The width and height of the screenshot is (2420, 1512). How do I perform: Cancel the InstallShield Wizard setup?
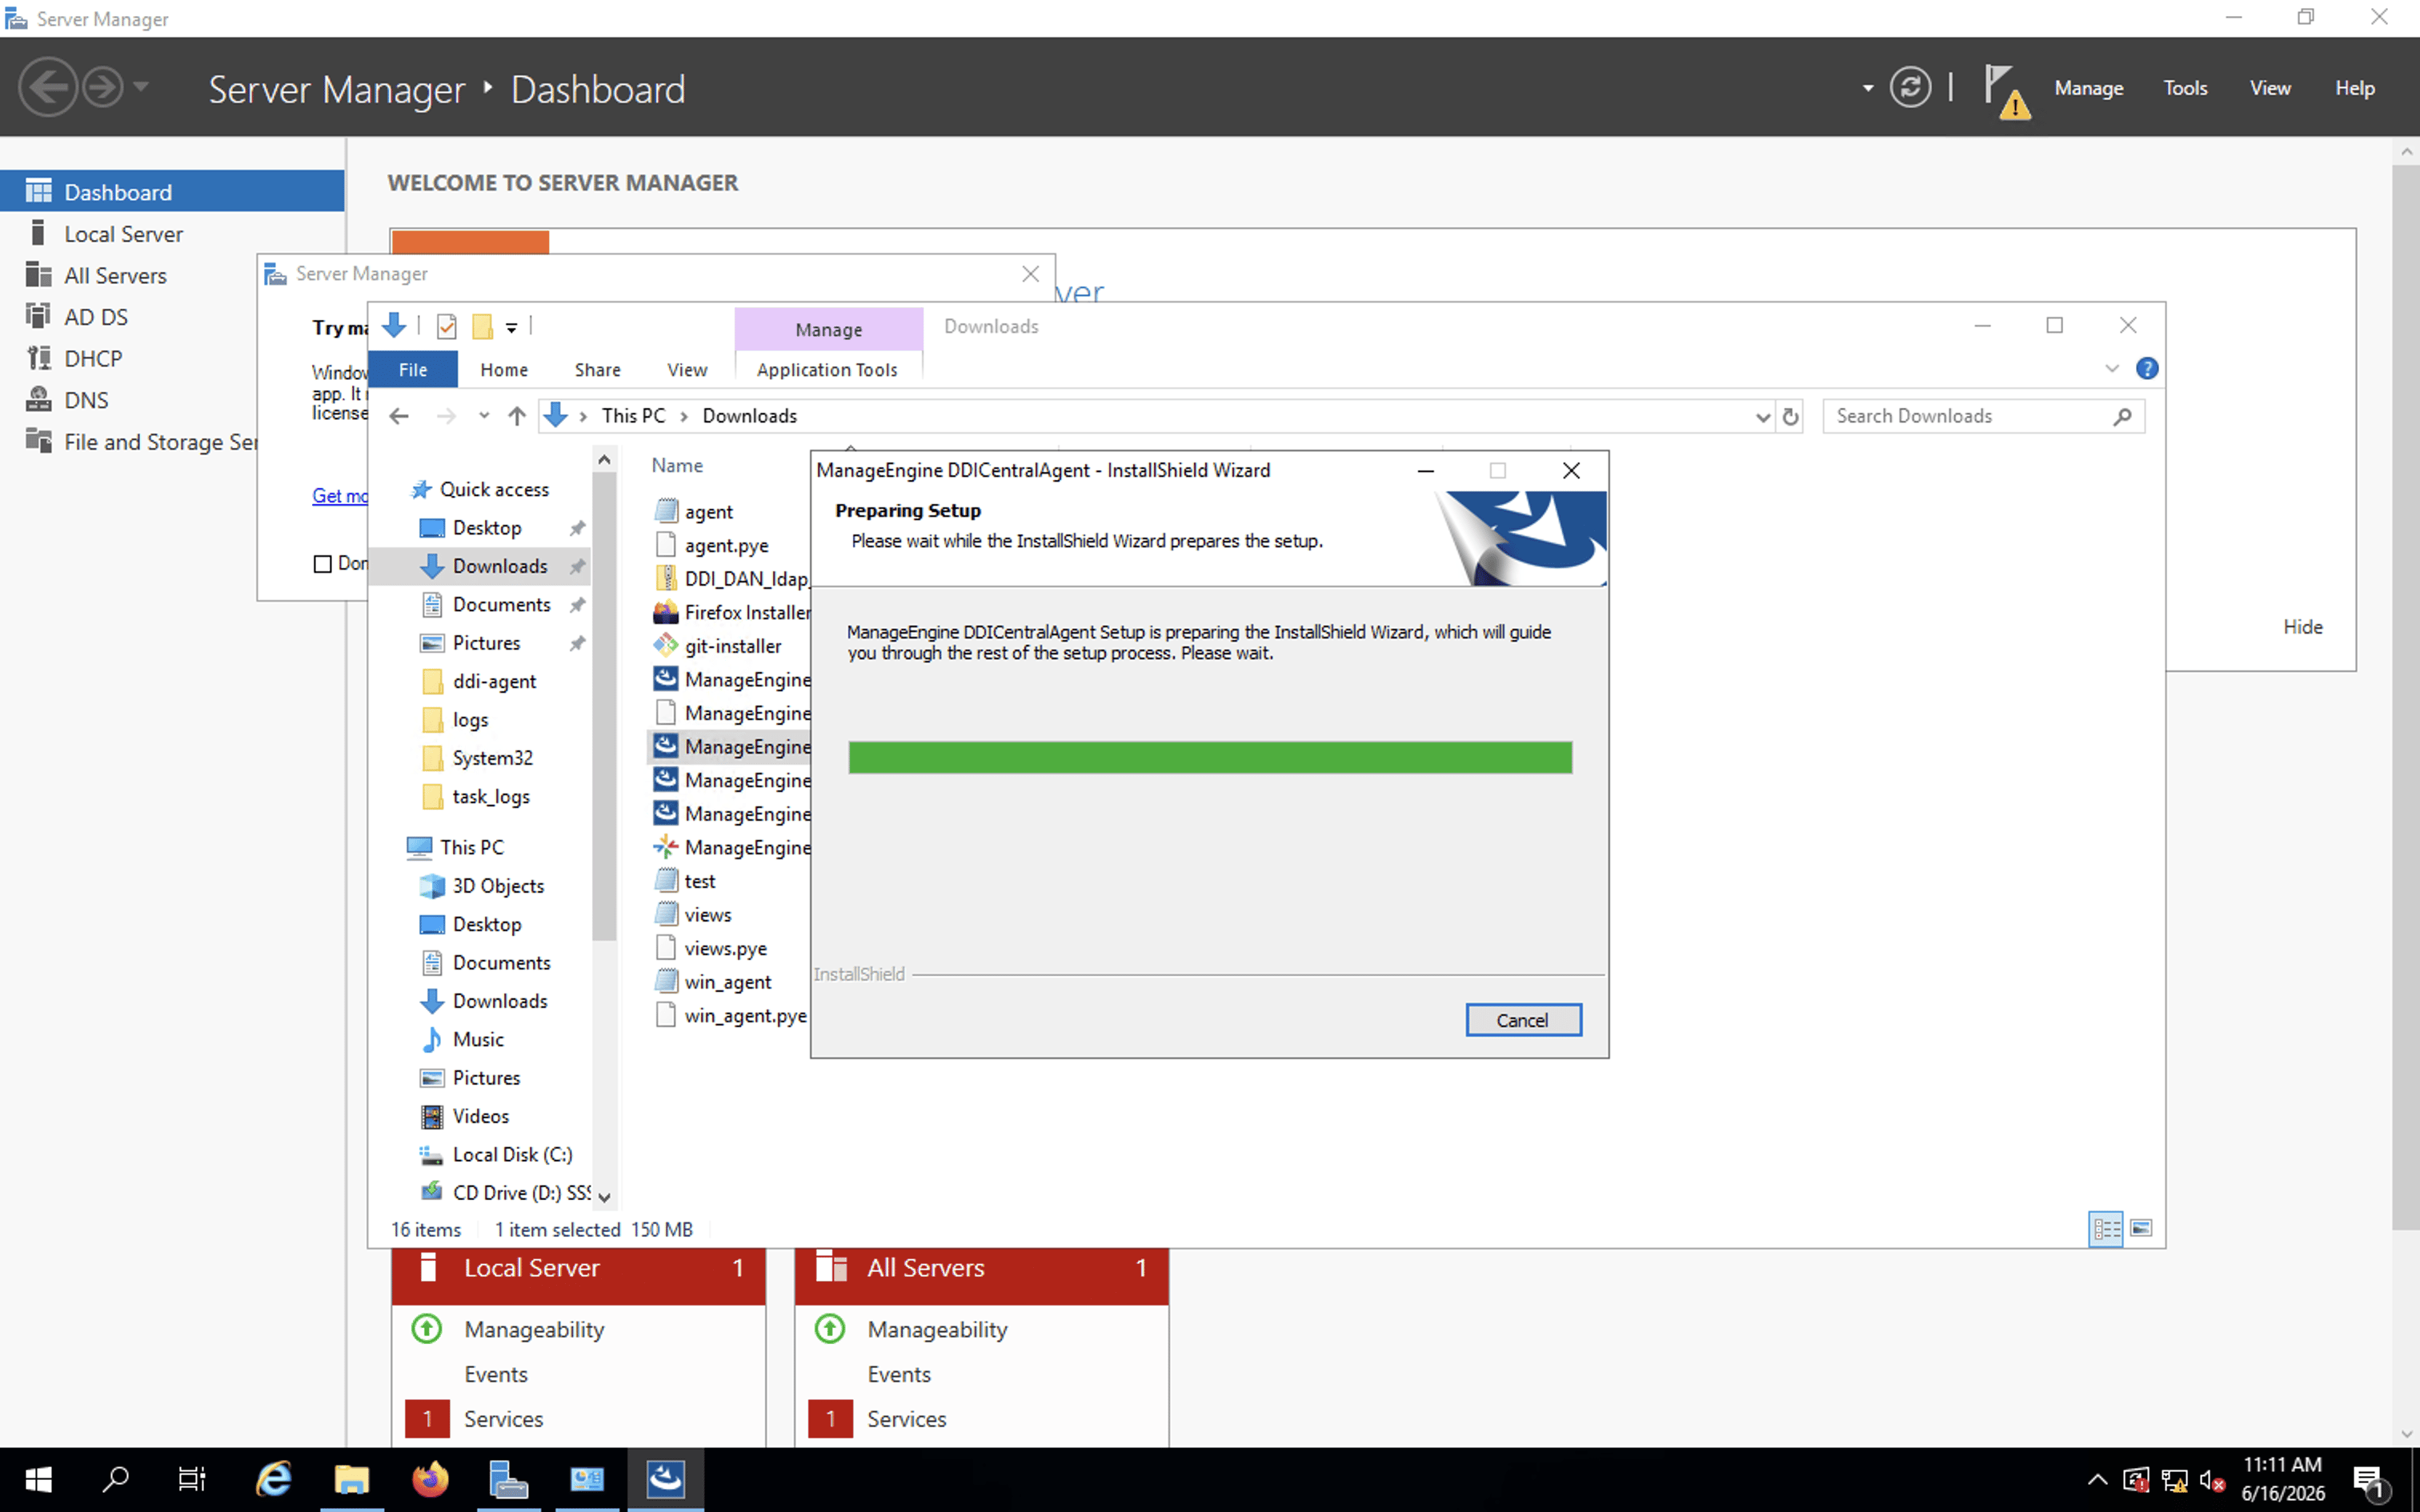click(x=1523, y=1020)
